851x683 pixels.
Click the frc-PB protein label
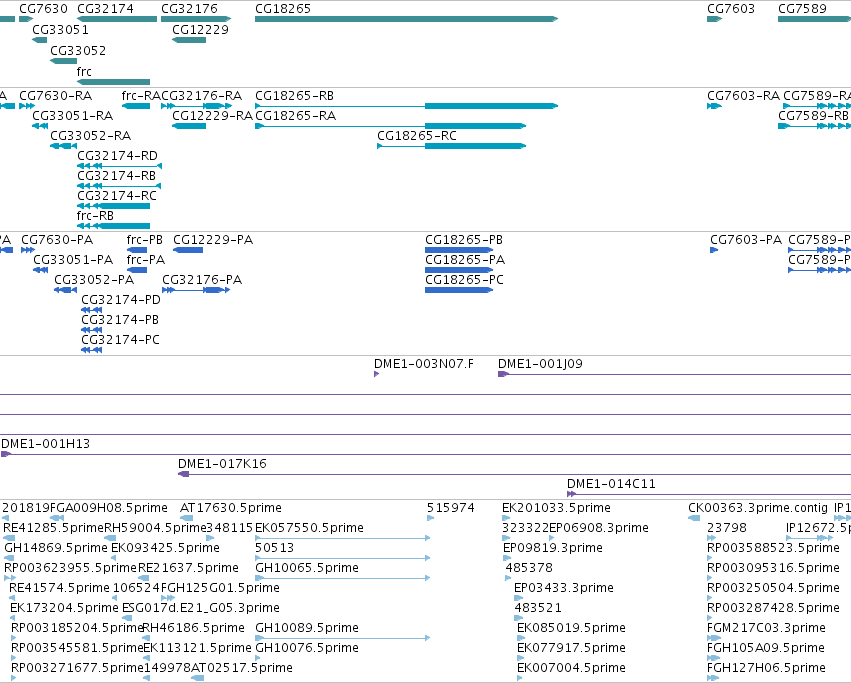click(144, 239)
